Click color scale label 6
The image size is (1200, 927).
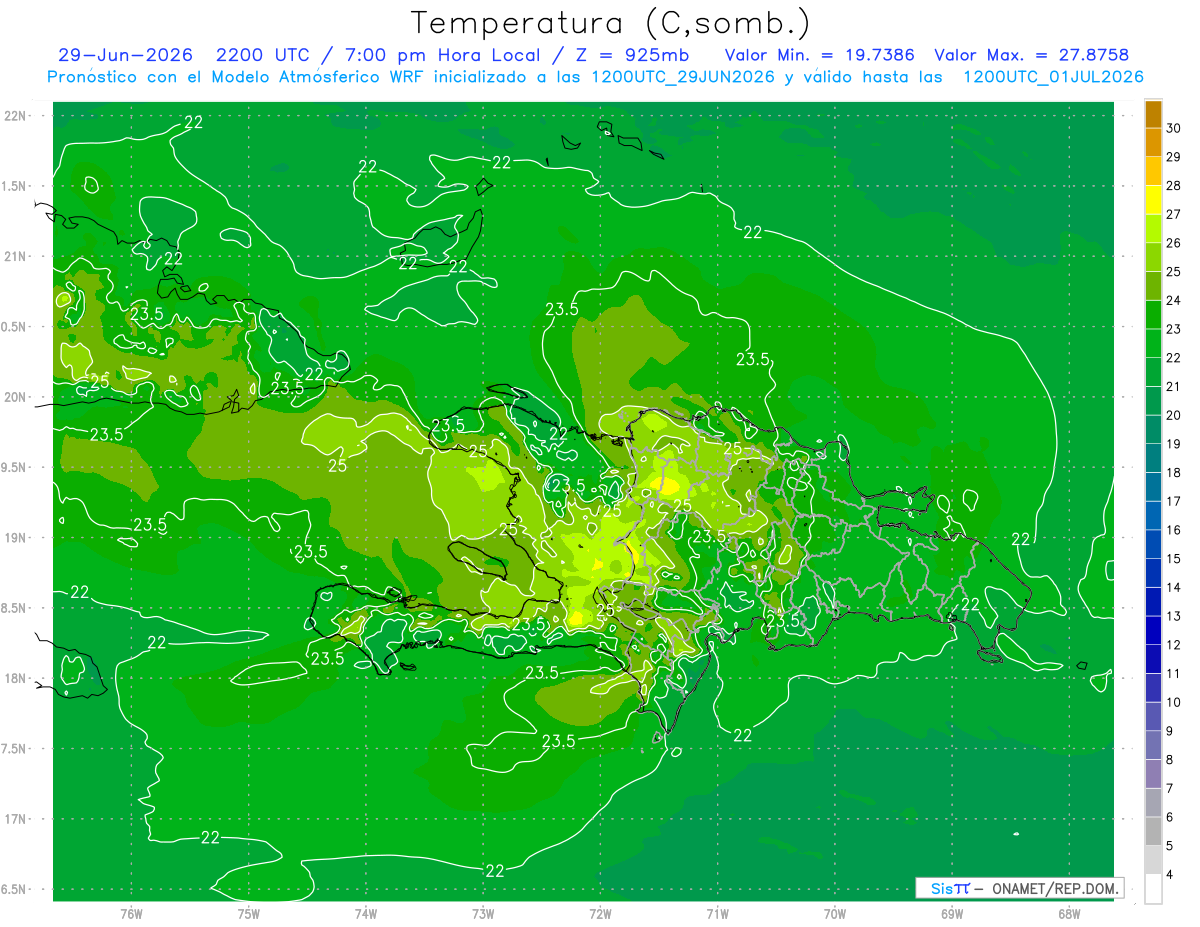[1170, 818]
